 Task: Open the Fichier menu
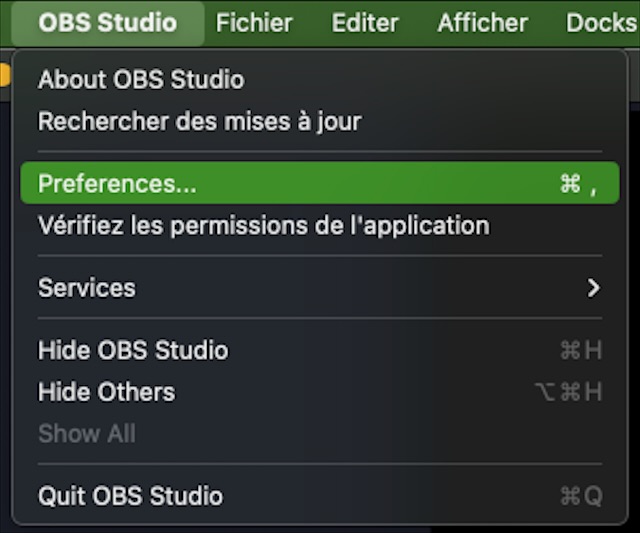point(254,22)
